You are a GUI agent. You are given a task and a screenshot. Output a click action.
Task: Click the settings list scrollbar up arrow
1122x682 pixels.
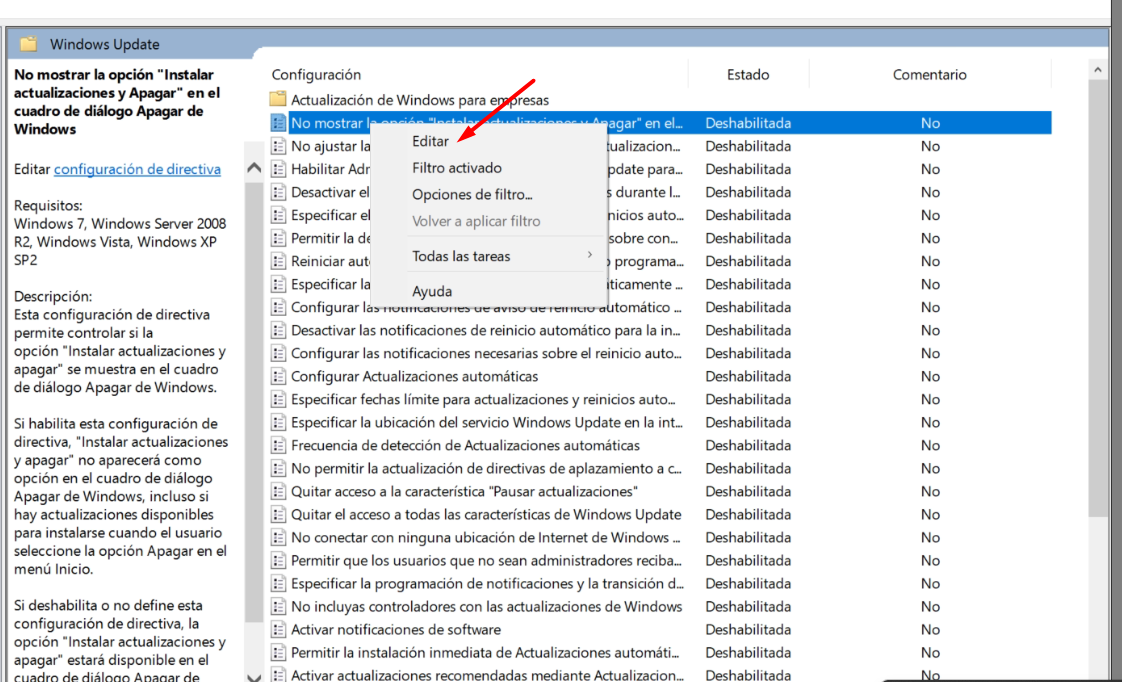coord(1098,71)
